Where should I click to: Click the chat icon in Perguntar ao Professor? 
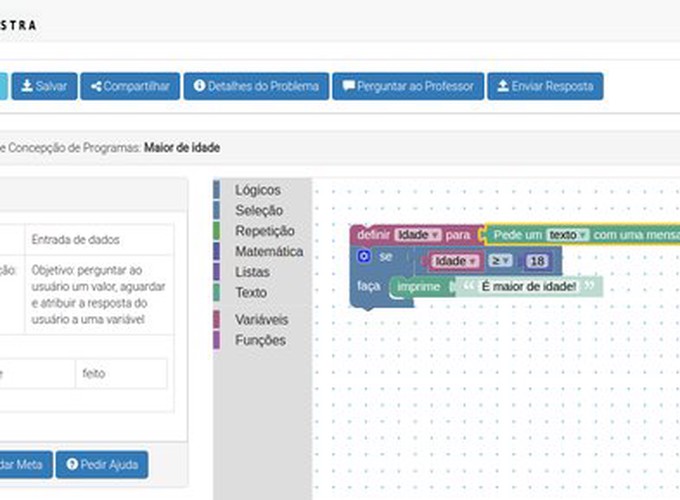click(348, 87)
